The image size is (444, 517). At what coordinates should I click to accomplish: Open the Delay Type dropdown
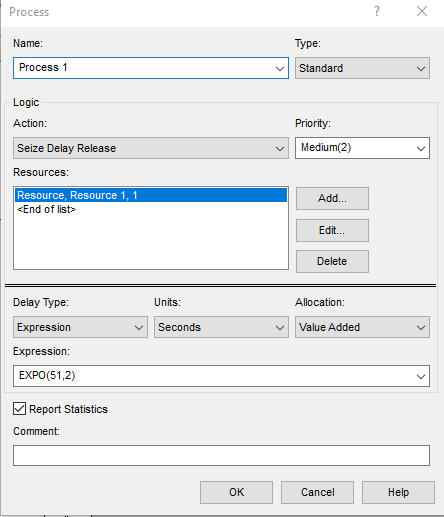pyautogui.click(x=80, y=327)
